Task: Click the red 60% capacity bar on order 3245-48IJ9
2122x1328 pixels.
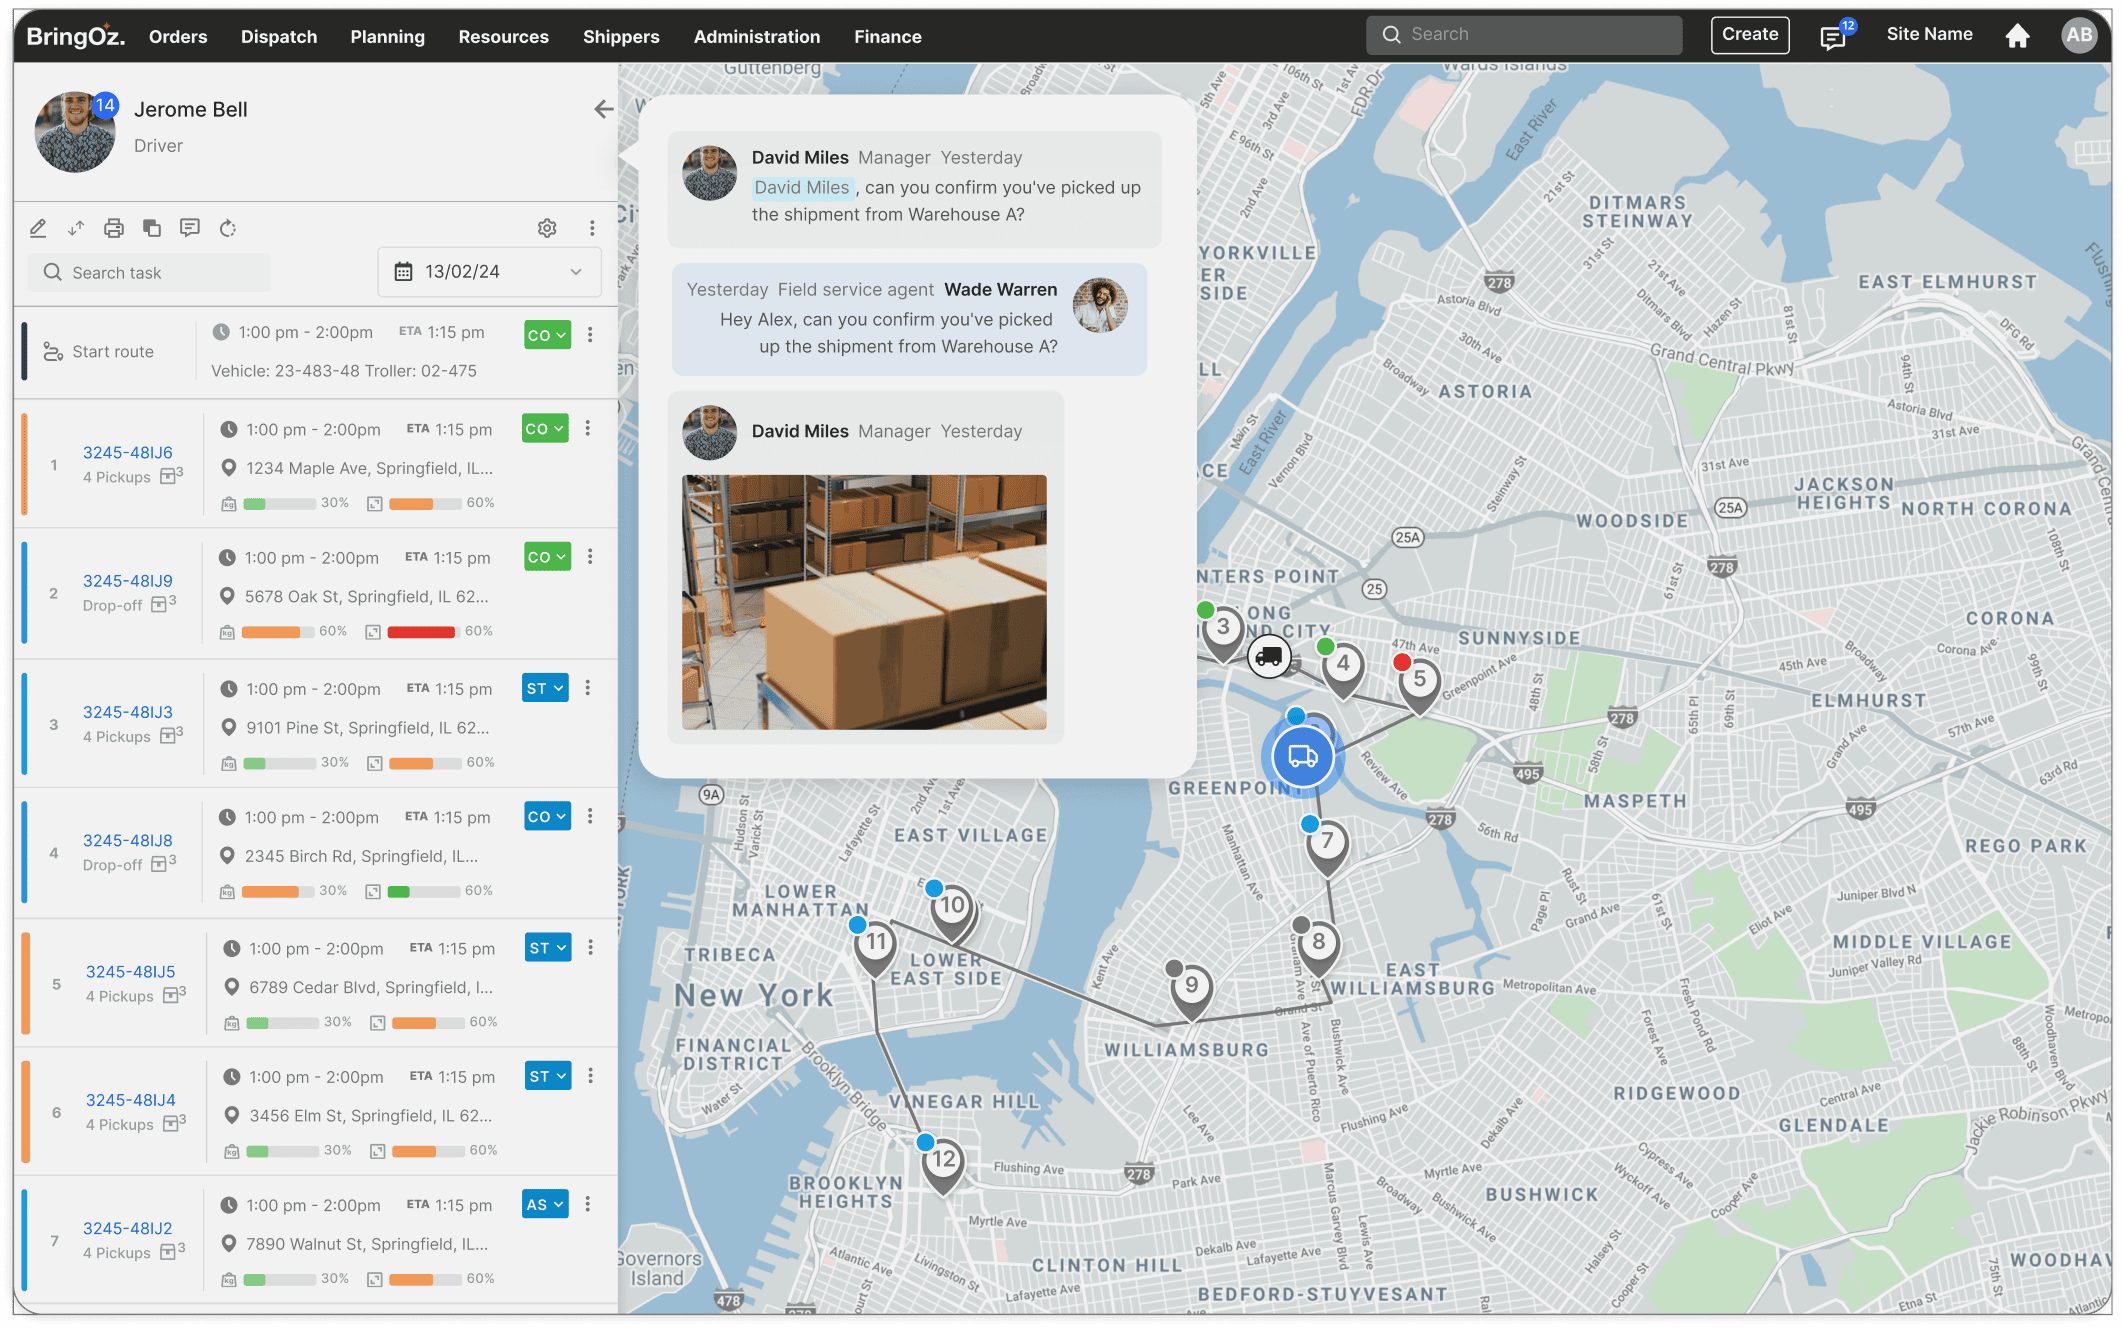Action: 422,632
